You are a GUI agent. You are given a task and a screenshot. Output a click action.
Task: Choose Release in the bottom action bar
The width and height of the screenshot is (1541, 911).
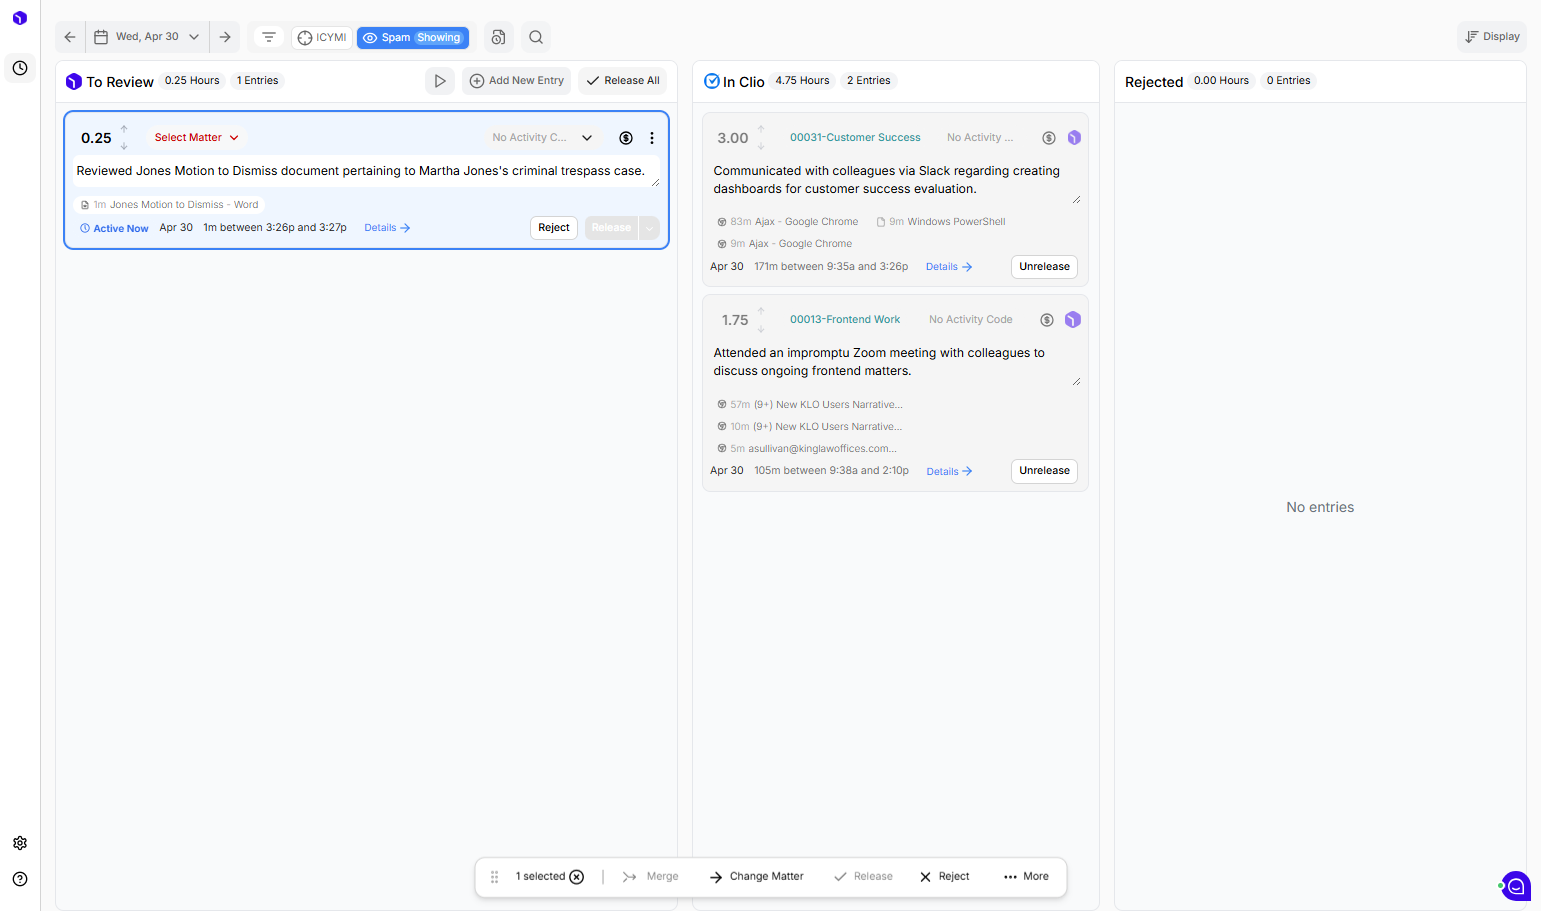click(863, 877)
